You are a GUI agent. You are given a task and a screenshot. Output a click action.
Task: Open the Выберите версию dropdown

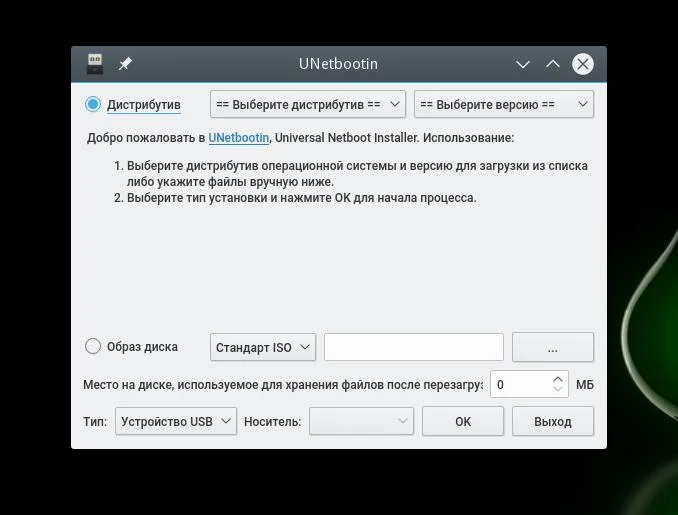tap(504, 104)
